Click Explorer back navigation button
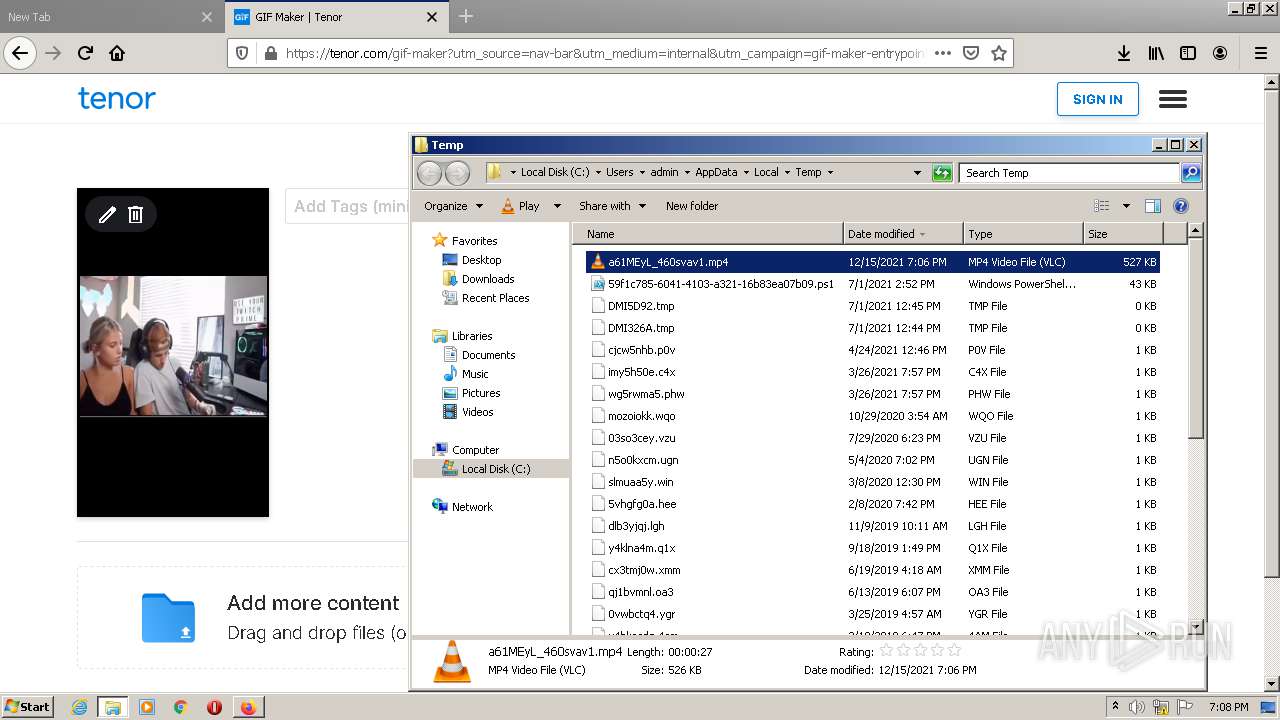This screenshot has height=720, width=1280. point(429,173)
